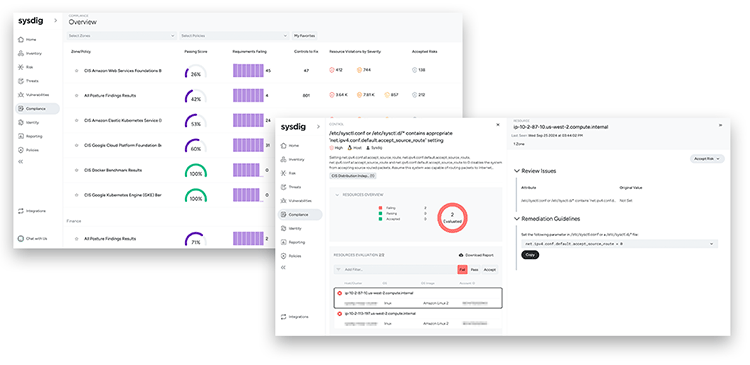This screenshot has height=365, width=750.
Task: Open Chat with Us in the Overview sidebar
Action: pos(33,238)
